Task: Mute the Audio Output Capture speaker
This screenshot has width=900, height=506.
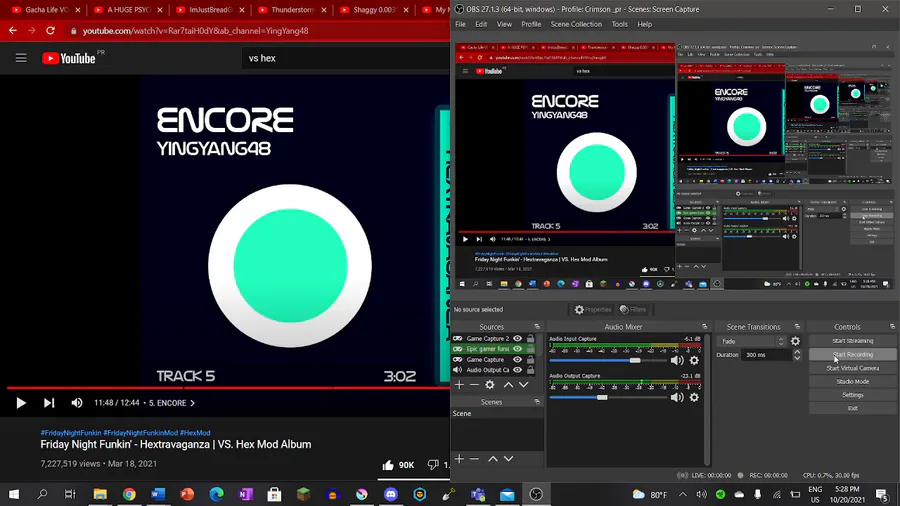Action: 677,397
